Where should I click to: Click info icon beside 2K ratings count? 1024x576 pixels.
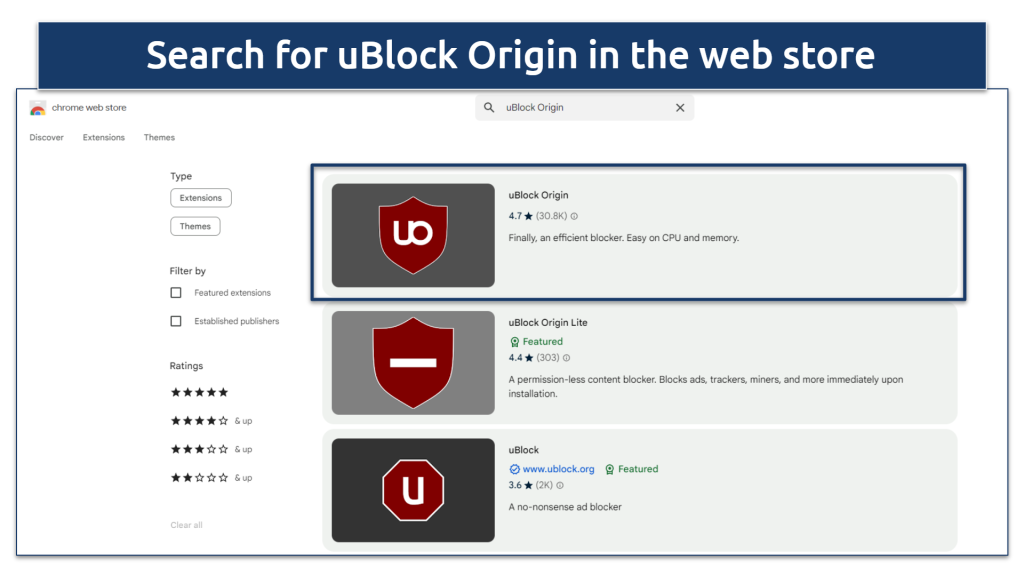pyautogui.click(x=560, y=486)
